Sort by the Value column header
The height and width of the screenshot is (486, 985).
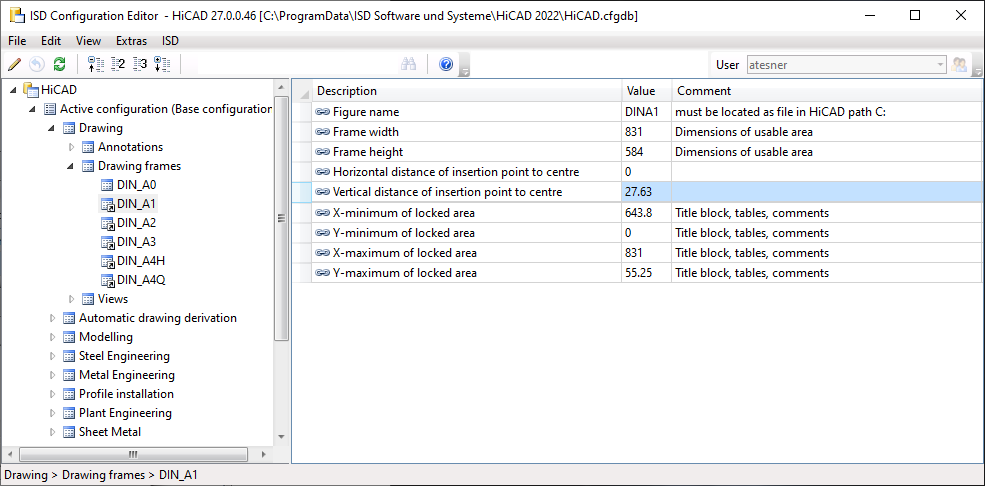pos(647,91)
